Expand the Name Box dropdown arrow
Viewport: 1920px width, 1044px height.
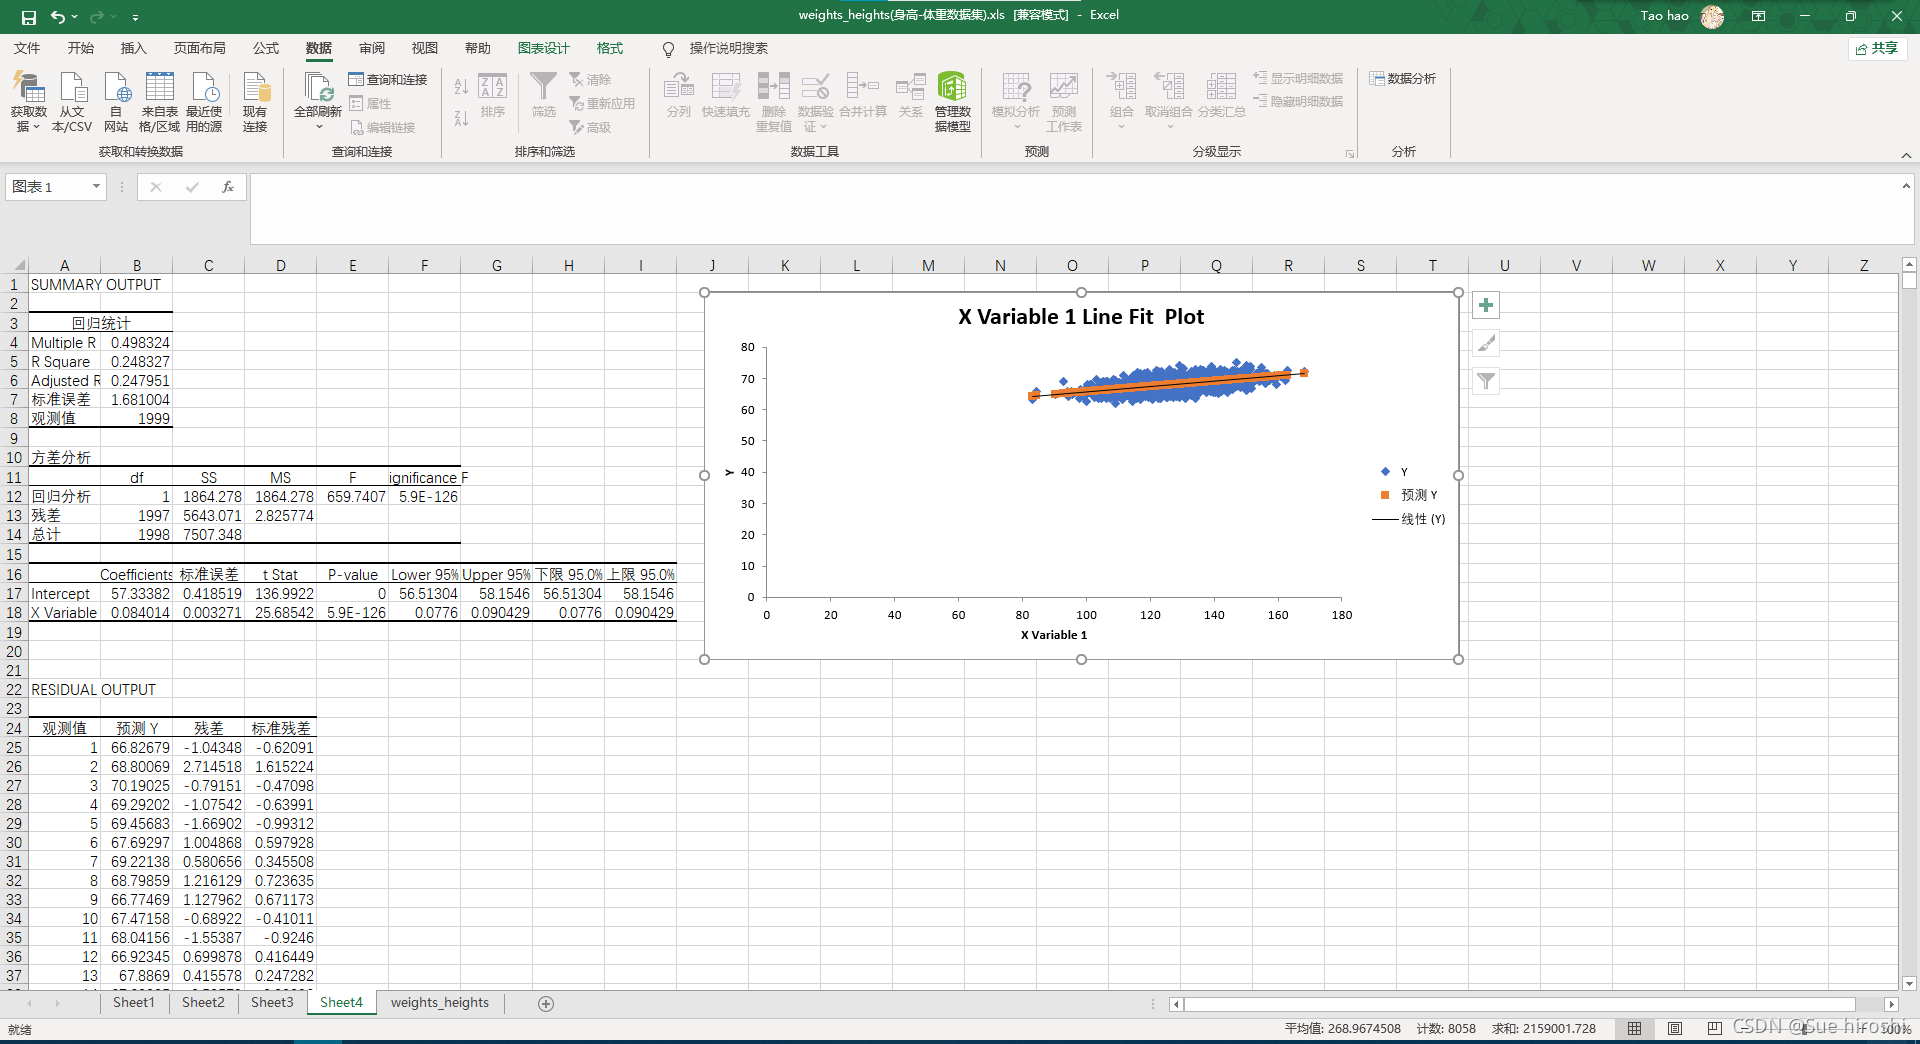point(96,187)
